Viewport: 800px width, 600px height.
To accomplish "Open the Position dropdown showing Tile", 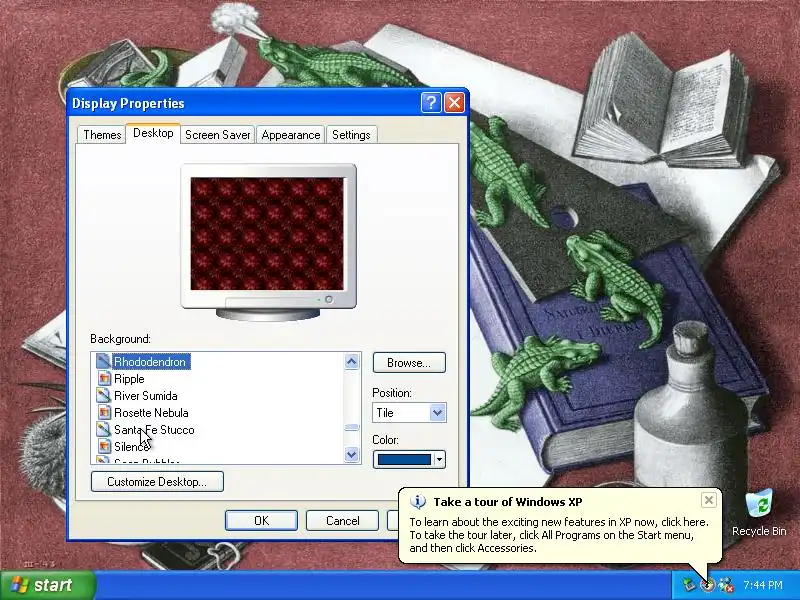I will (x=409, y=412).
